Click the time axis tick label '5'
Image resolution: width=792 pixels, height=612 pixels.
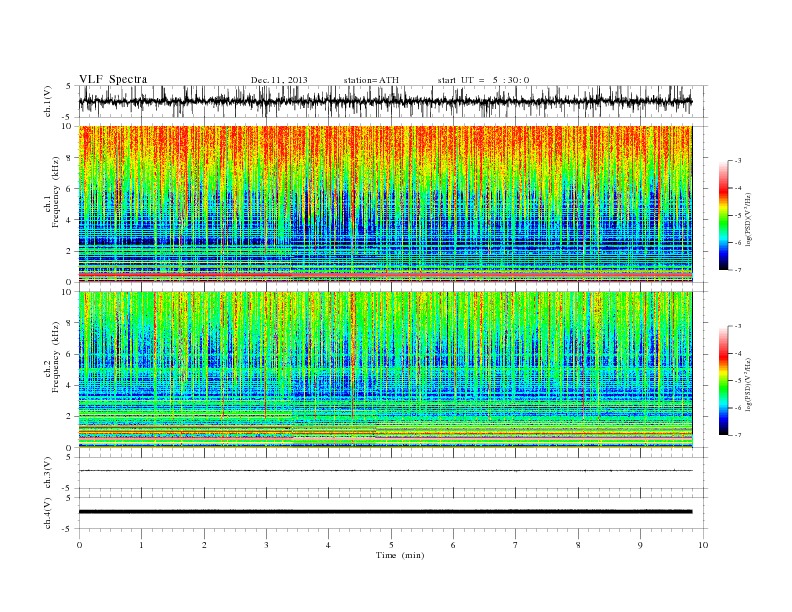click(x=391, y=545)
